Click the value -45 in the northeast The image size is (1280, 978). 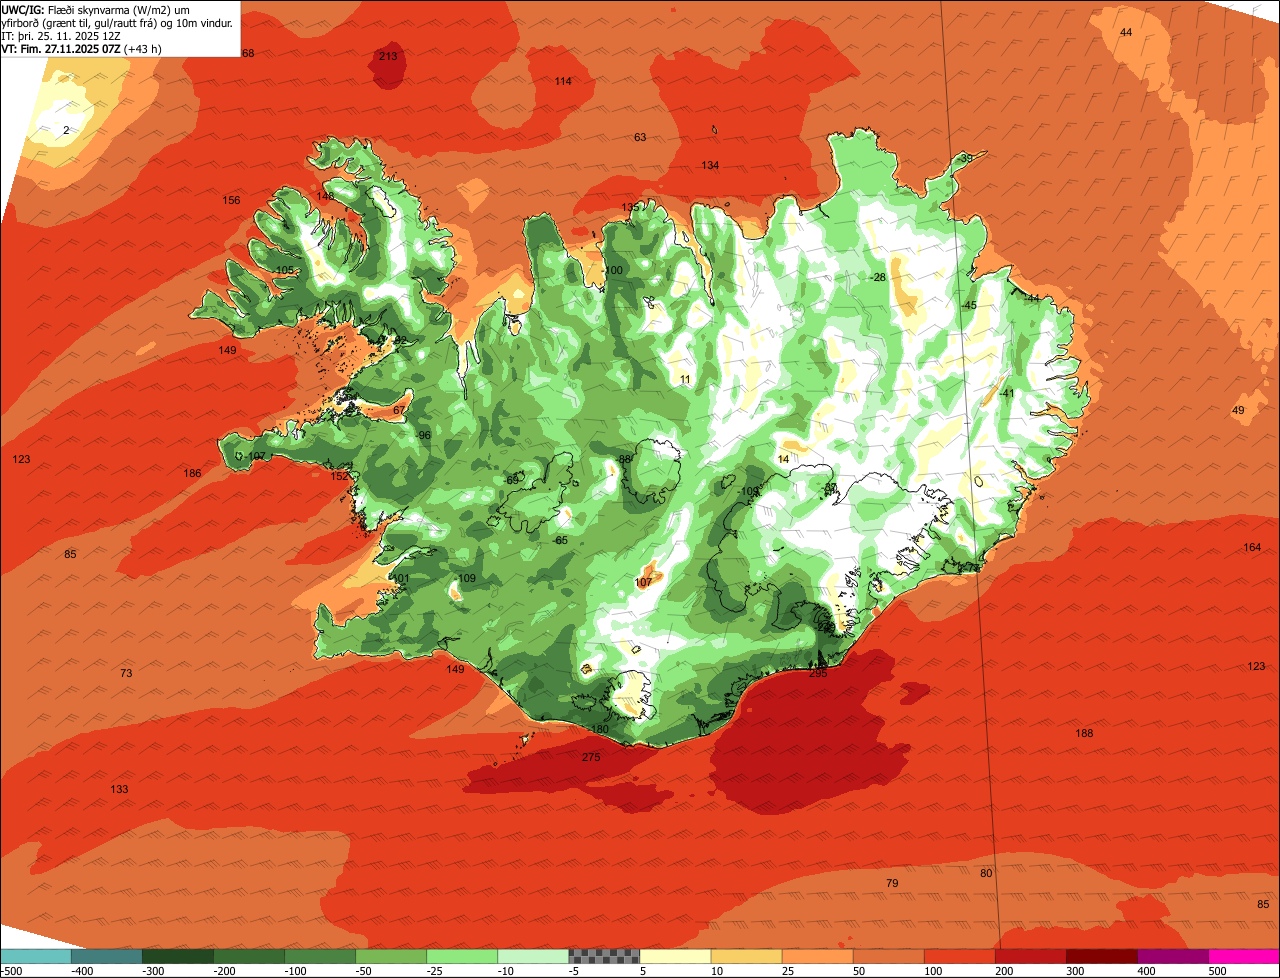point(968,305)
